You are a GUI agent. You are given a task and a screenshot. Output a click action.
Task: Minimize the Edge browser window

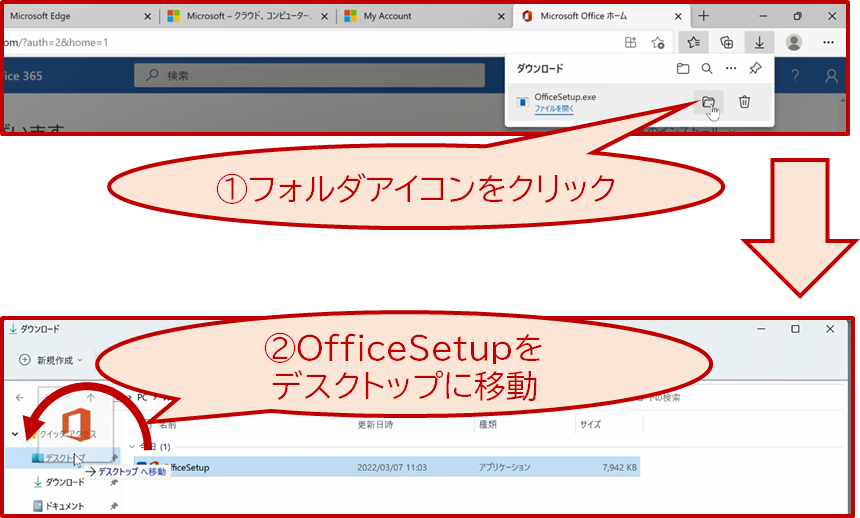pyautogui.click(x=763, y=16)
